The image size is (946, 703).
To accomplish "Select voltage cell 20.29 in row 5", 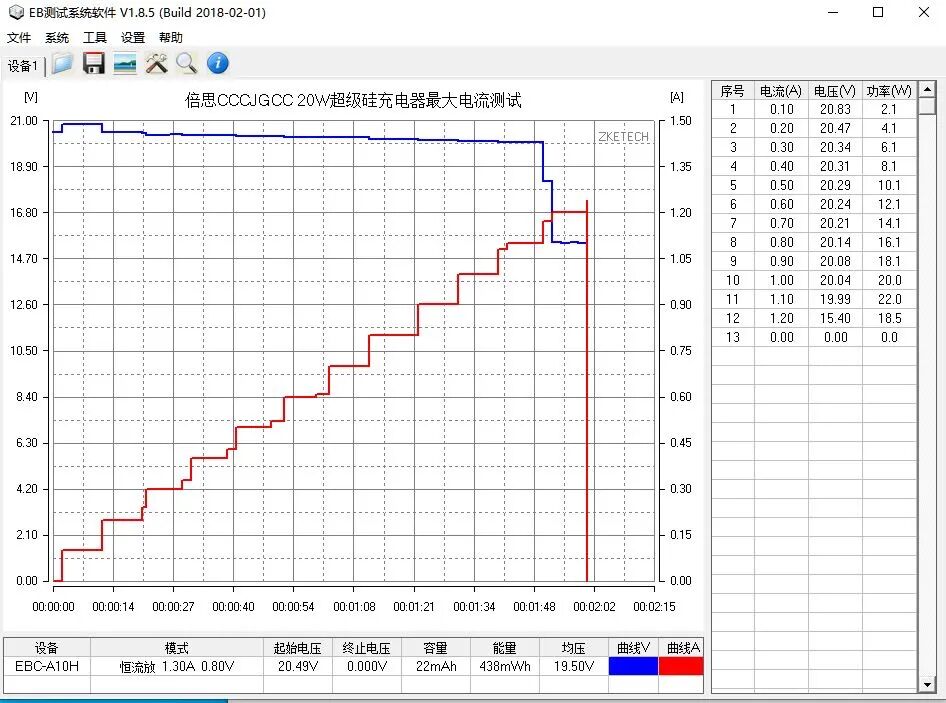I will coord(835,185).
